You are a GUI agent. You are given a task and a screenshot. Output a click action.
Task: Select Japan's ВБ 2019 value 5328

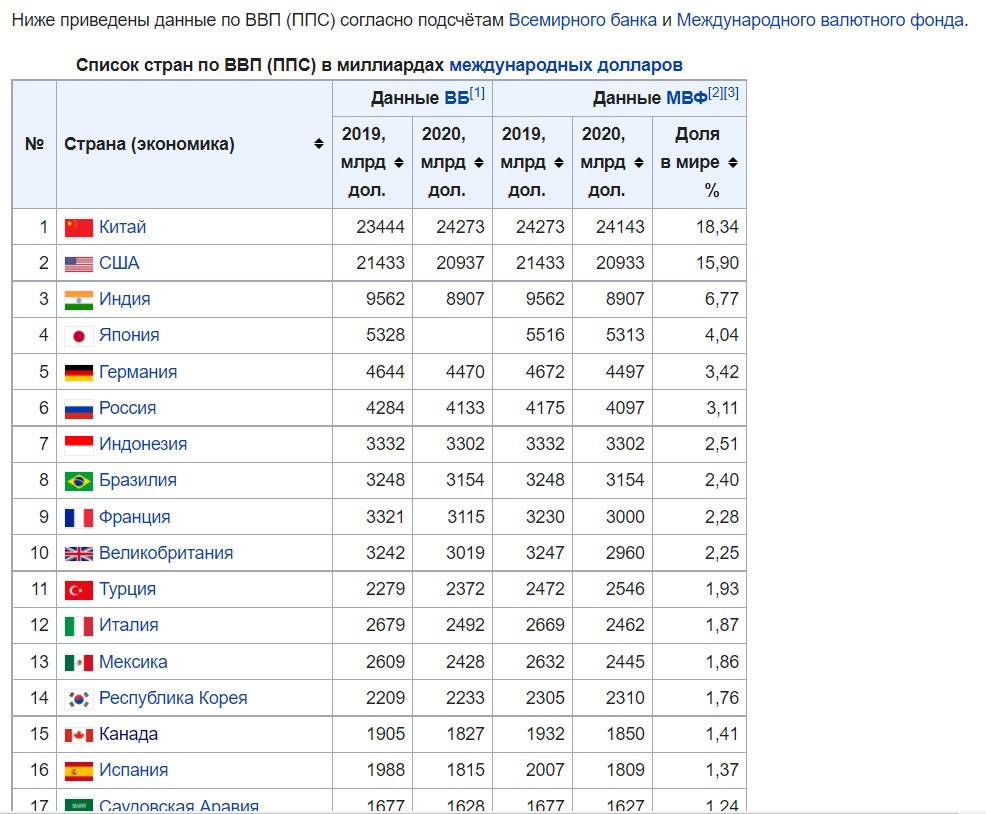point(385,335)
